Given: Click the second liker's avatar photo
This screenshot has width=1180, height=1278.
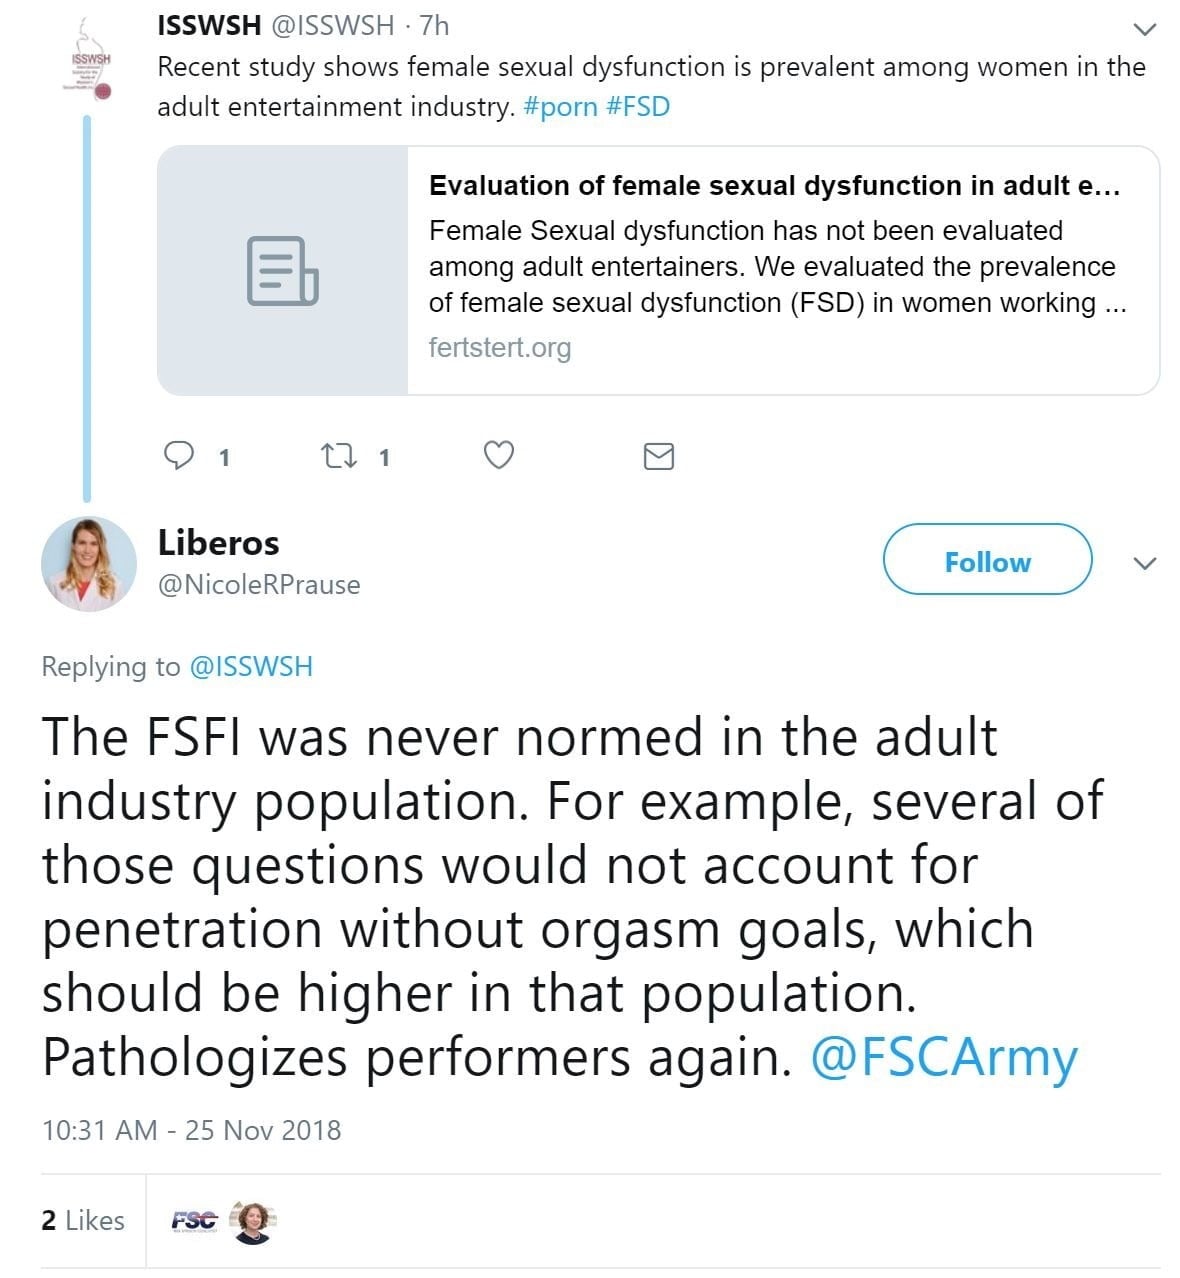Looking at the screenshot, I should tap(252, 1221).
